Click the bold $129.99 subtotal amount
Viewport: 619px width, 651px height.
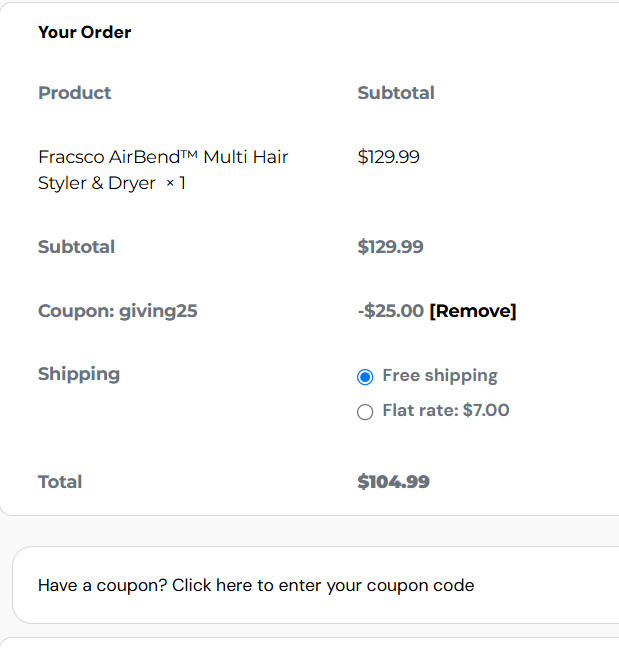(391, 247)
